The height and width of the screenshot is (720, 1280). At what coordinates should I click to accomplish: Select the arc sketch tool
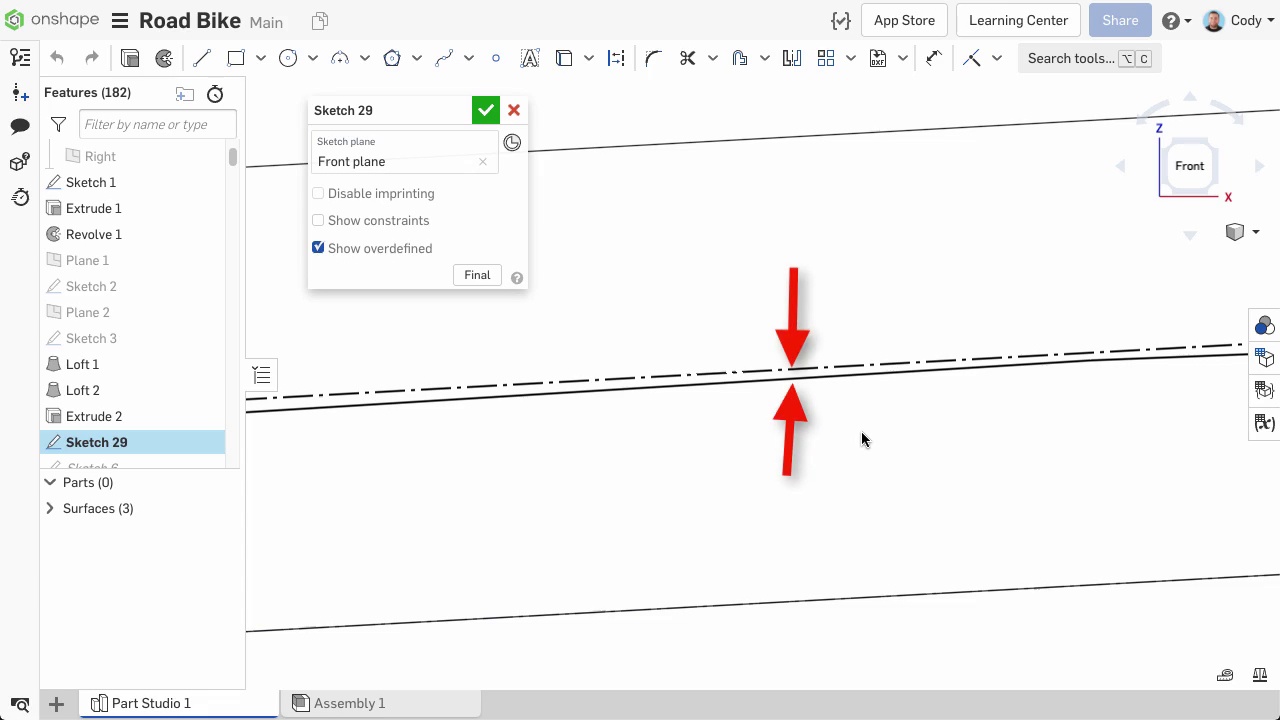[340, 59]
